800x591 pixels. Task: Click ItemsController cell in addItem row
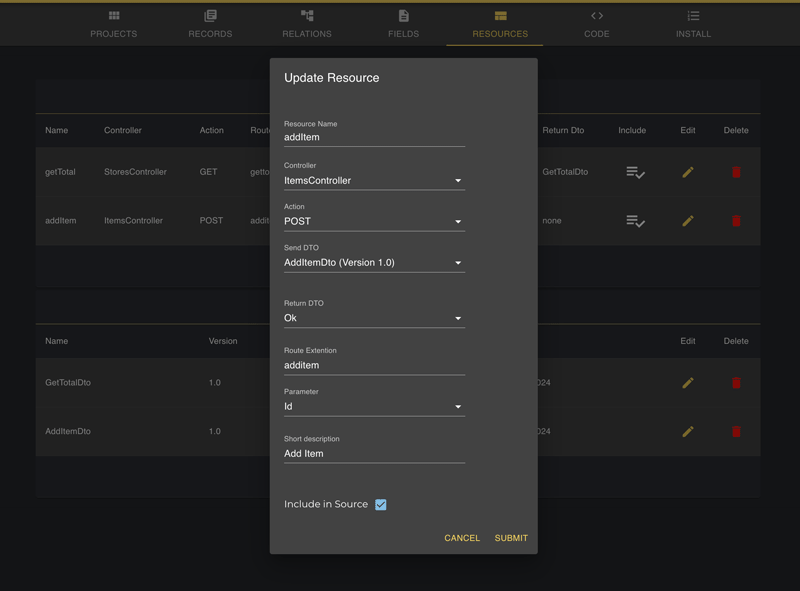click(133, 220)
